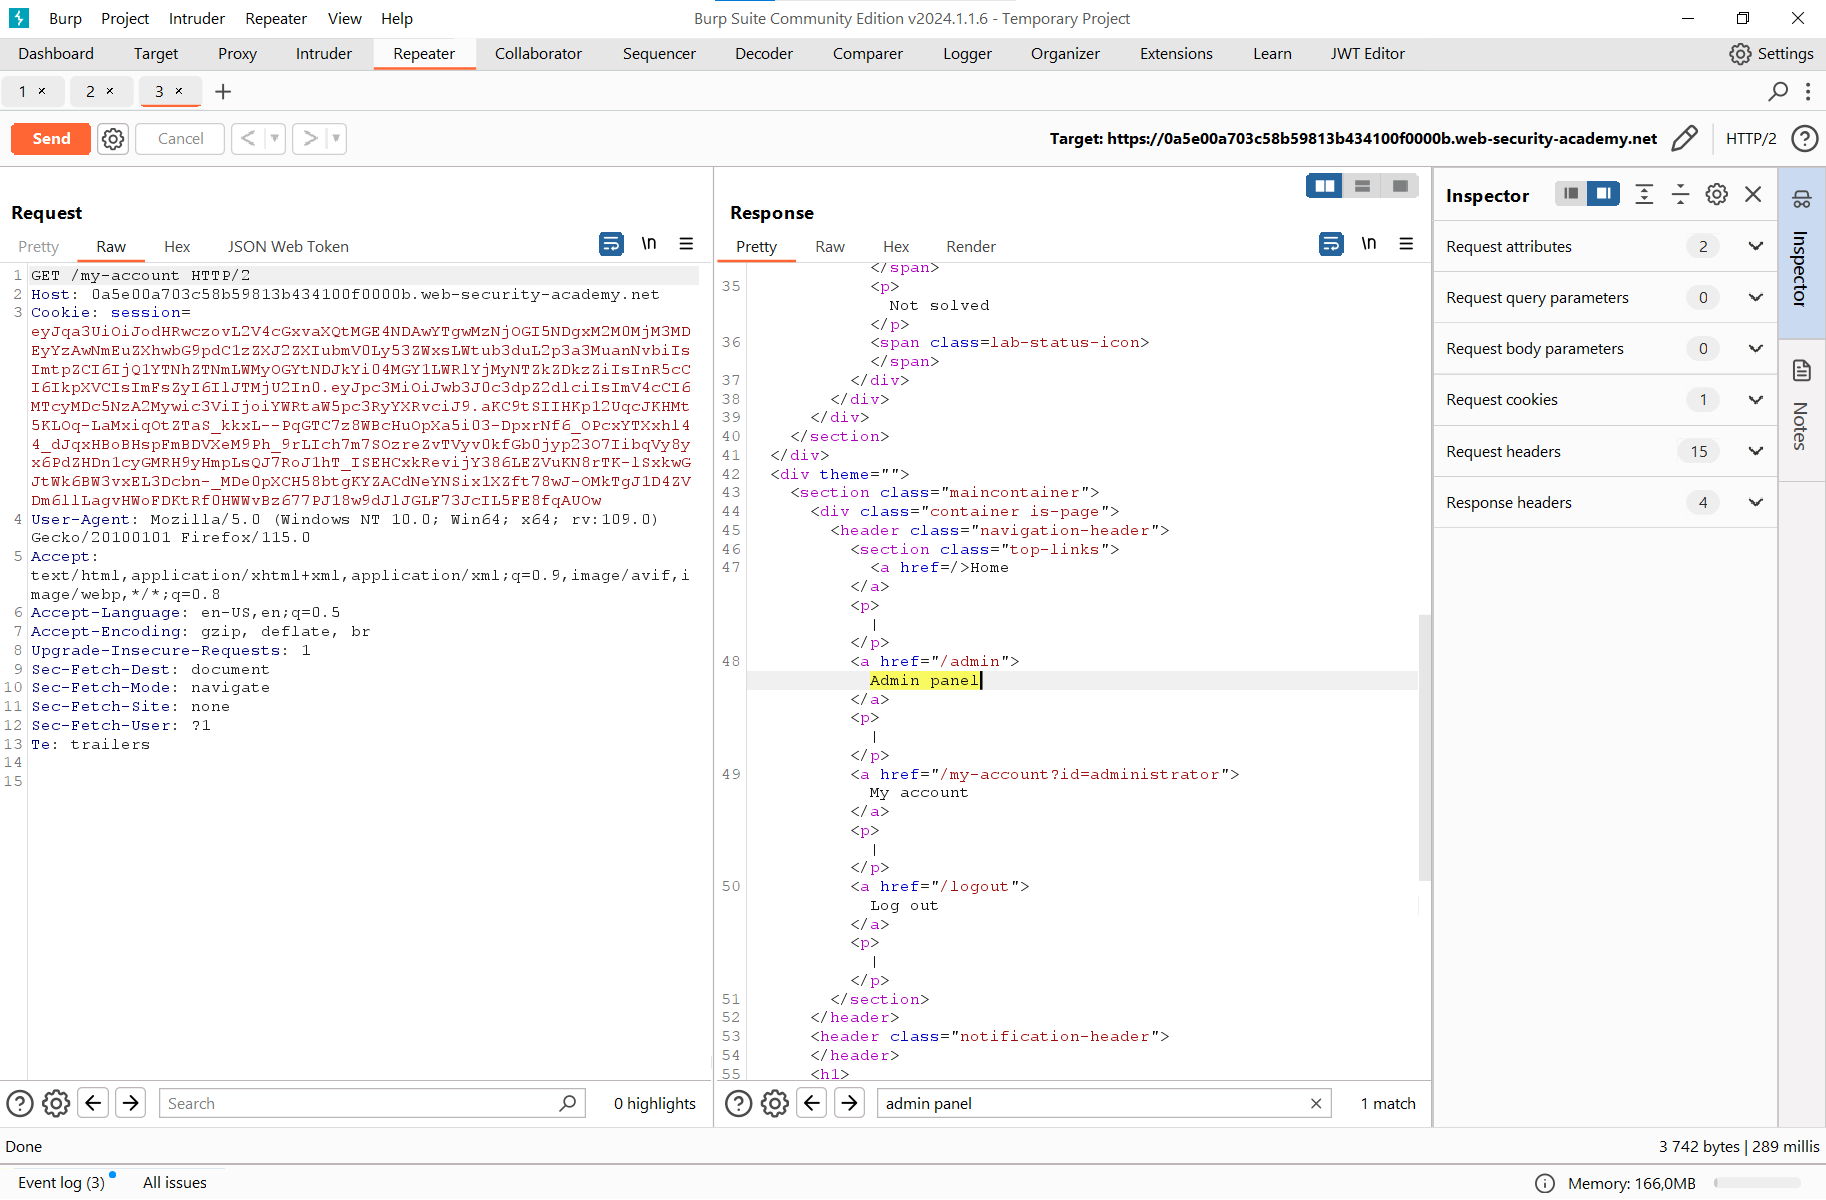
Task: Click request search input field
Action: (372, 1103)
